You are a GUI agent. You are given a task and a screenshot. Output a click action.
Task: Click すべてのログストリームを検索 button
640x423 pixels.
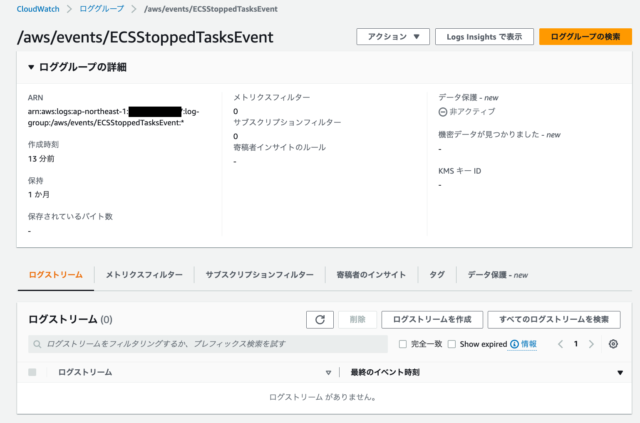(x=554, y=319)
